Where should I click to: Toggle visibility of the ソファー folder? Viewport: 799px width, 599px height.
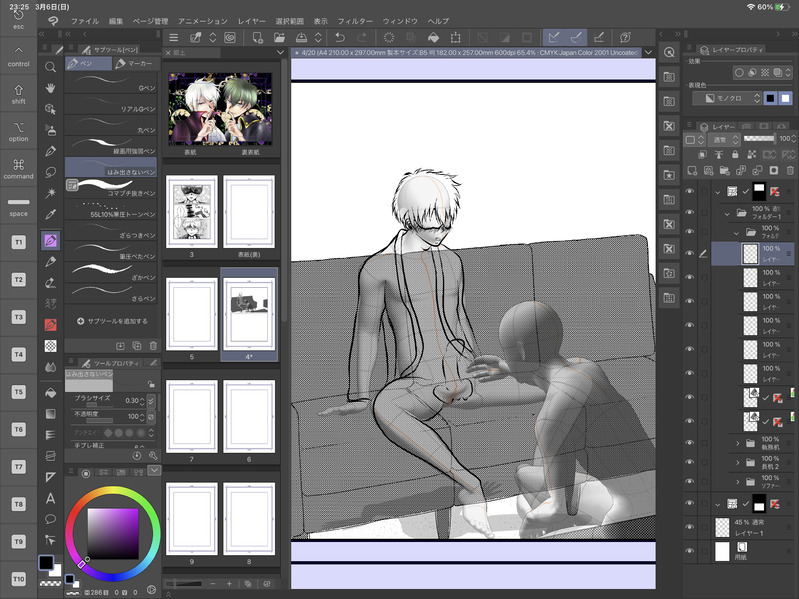point(689,481)
